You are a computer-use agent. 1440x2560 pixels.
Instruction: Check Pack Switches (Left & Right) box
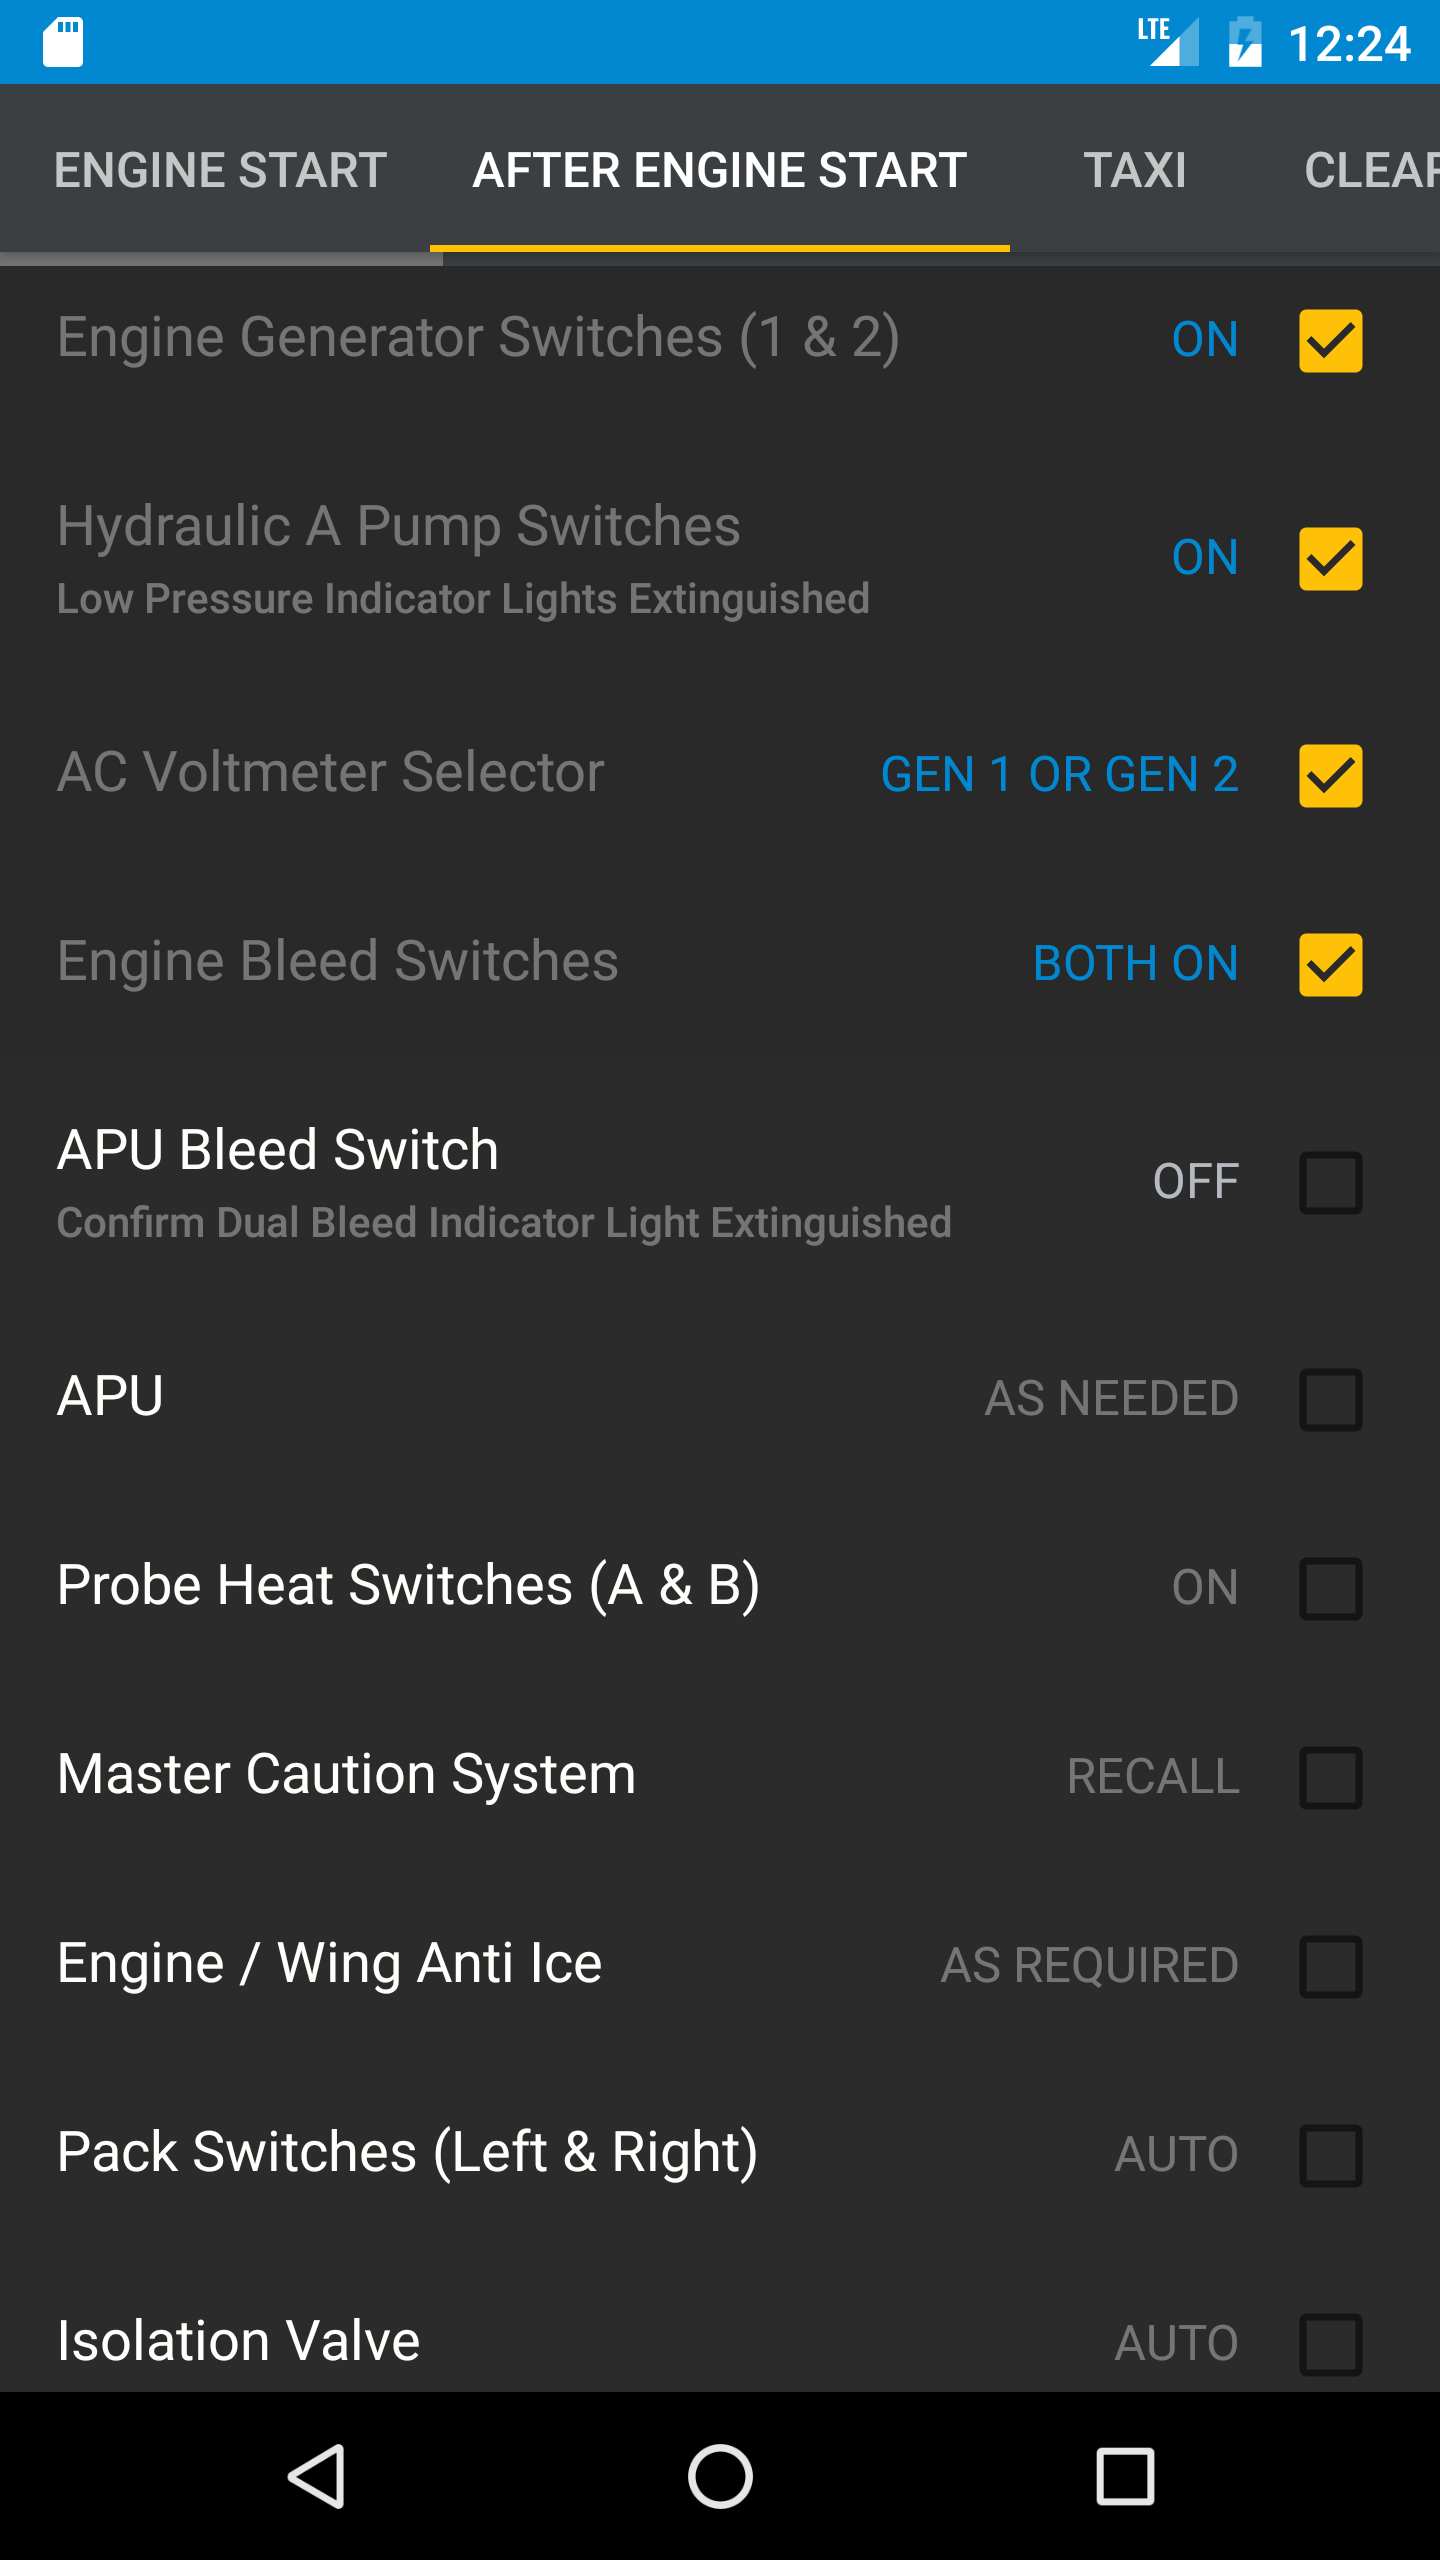pos(1330,2155)
